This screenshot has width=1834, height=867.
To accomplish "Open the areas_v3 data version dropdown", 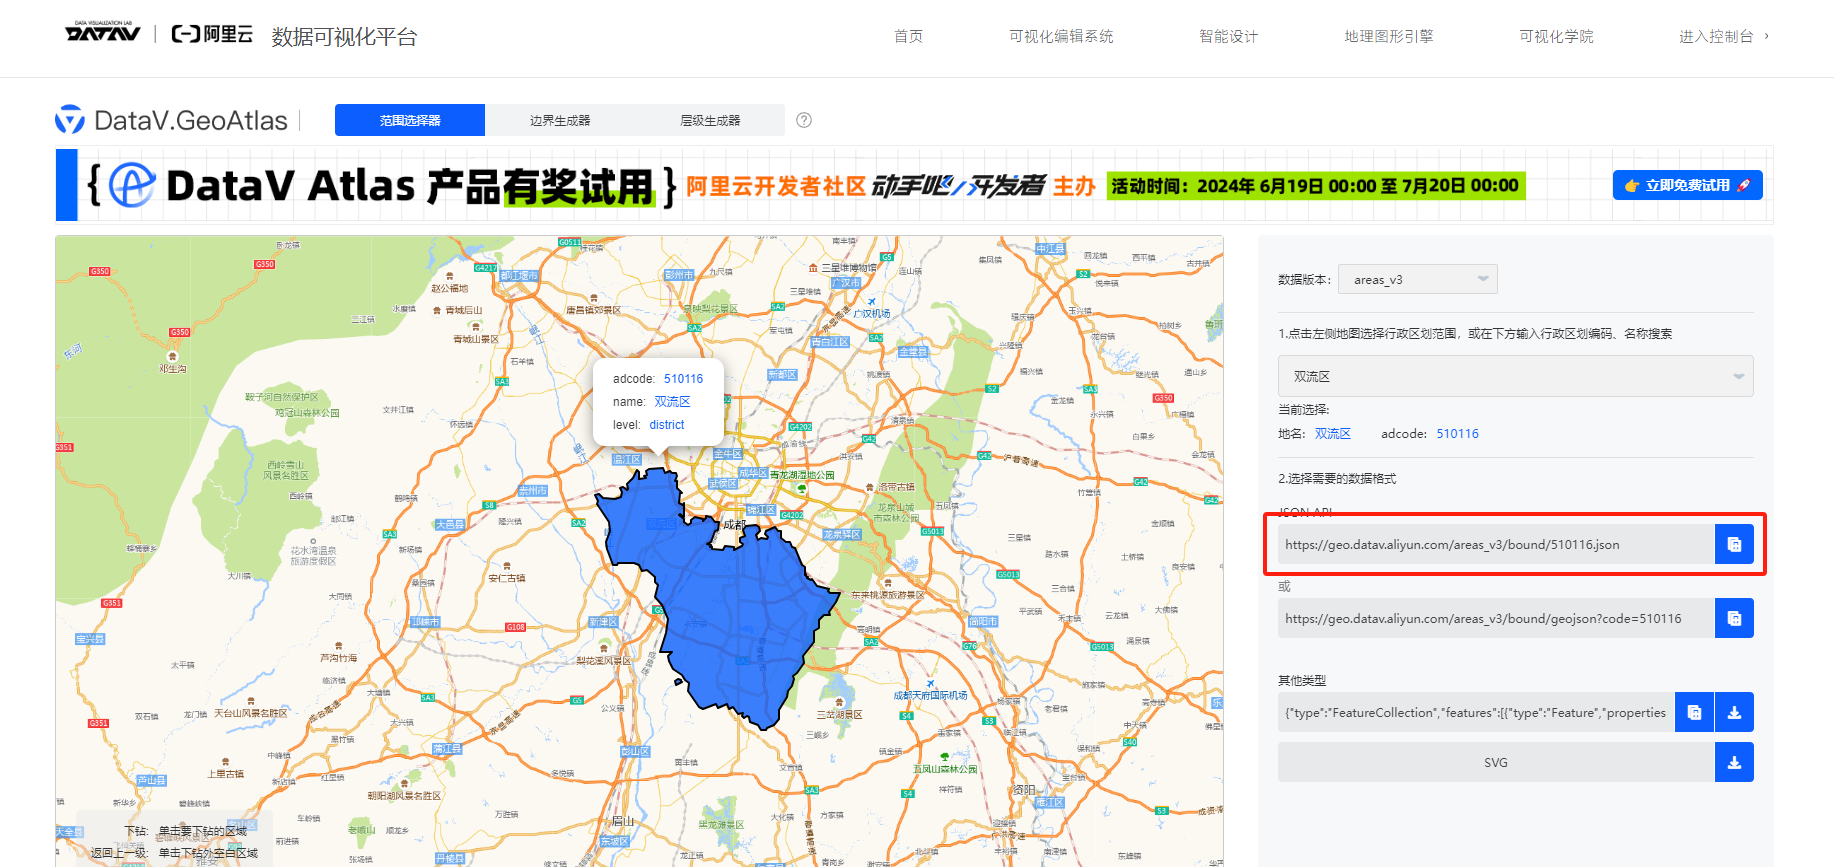I will [1418, 279].
